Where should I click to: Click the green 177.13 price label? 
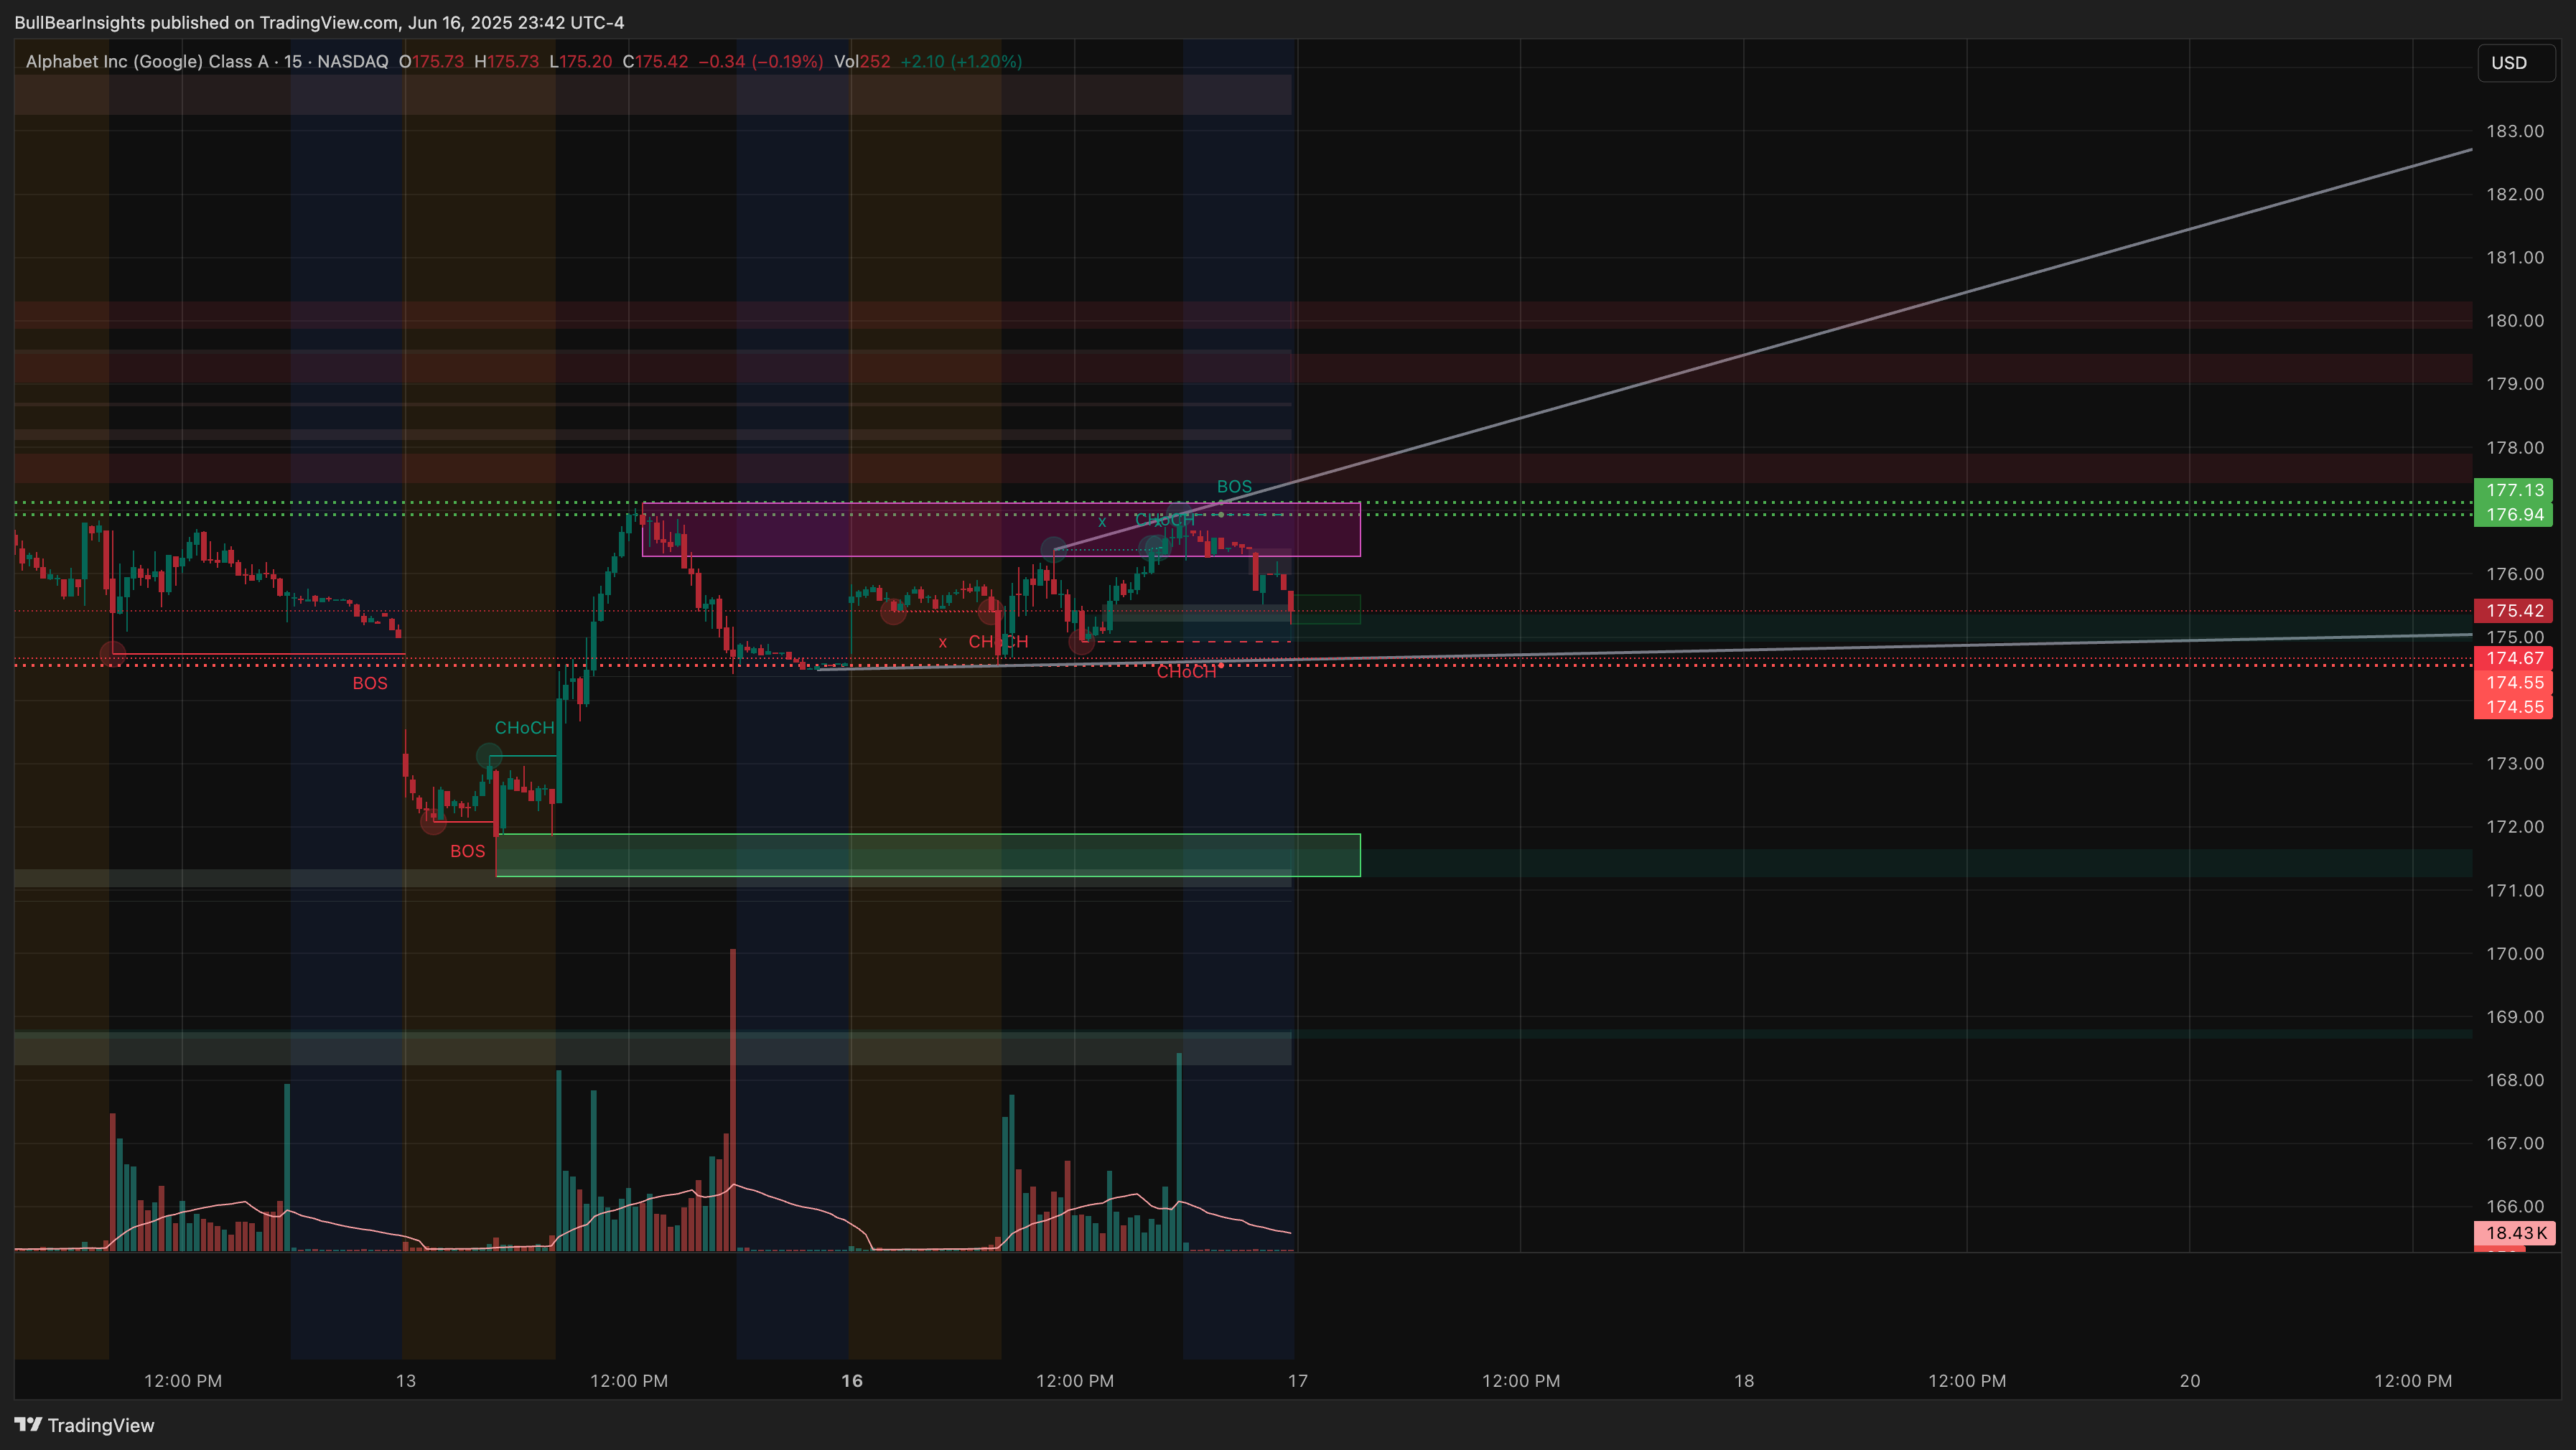tap(2513, 490)
